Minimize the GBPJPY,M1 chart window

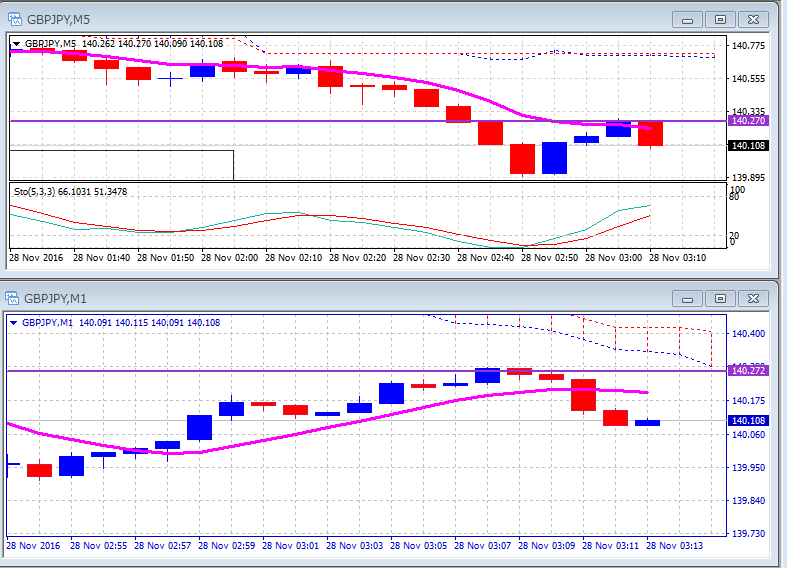[x=688, y=299]
